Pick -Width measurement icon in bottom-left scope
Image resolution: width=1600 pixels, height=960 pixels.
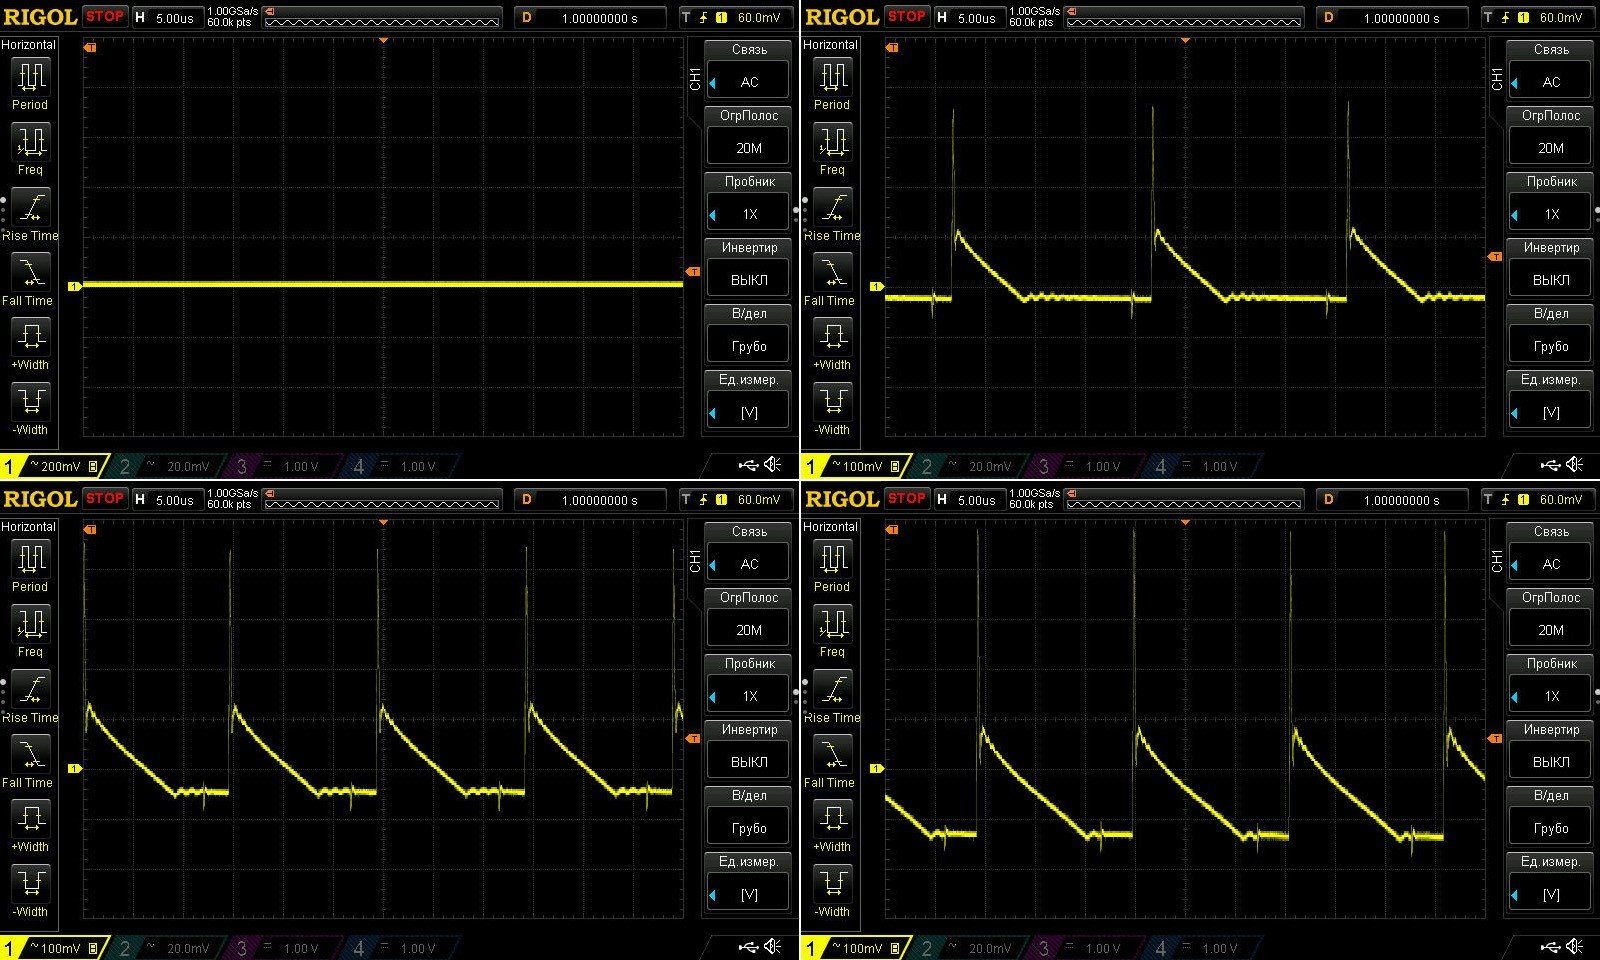tap(30, 884)
